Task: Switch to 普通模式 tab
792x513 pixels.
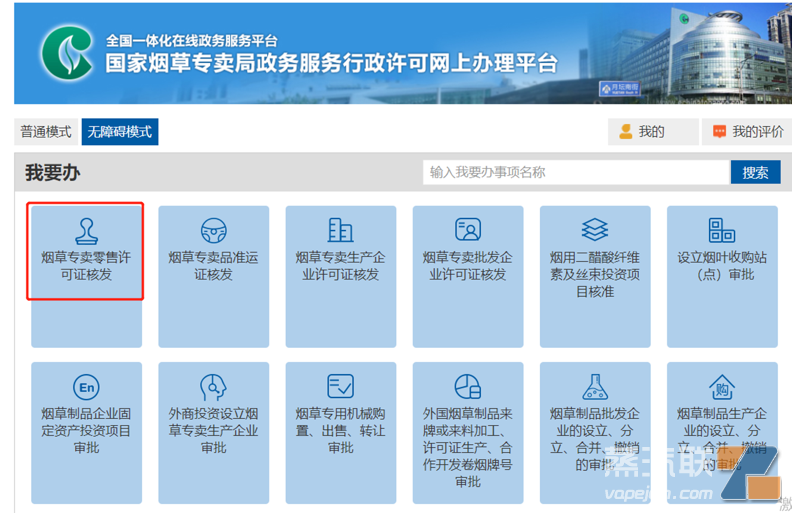Action: [x=46, y=132]
